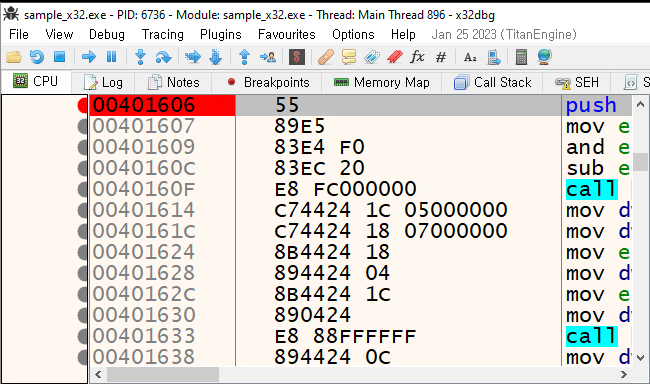Click the horizontal scrollbar thumb
The width and height of the screenshot is (650, 384).
point(163,374)
